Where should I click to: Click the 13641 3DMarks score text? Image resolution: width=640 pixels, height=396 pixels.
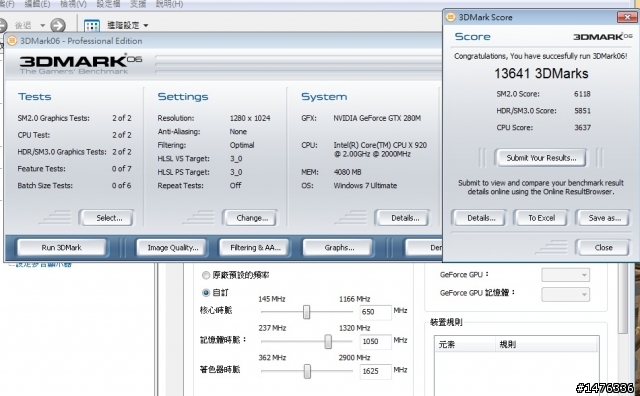tap(541, 73)
